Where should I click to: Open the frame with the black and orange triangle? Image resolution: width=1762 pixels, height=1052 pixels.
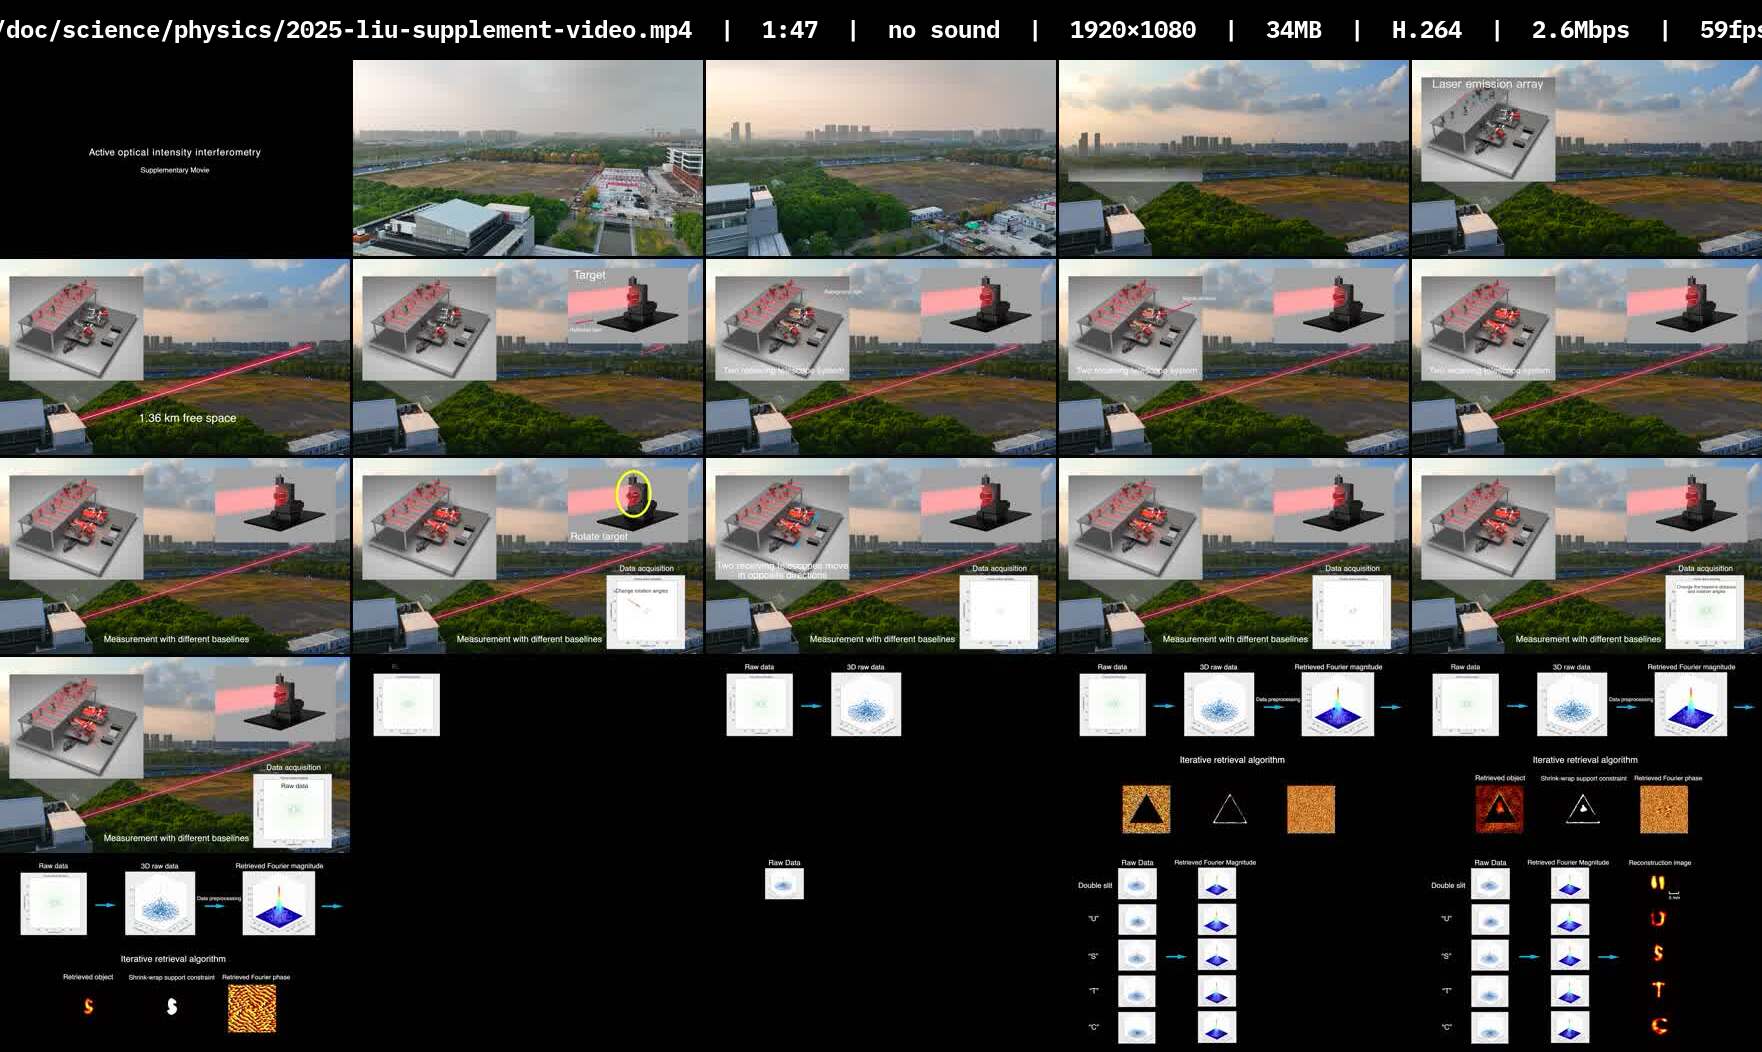(1233, 754)
